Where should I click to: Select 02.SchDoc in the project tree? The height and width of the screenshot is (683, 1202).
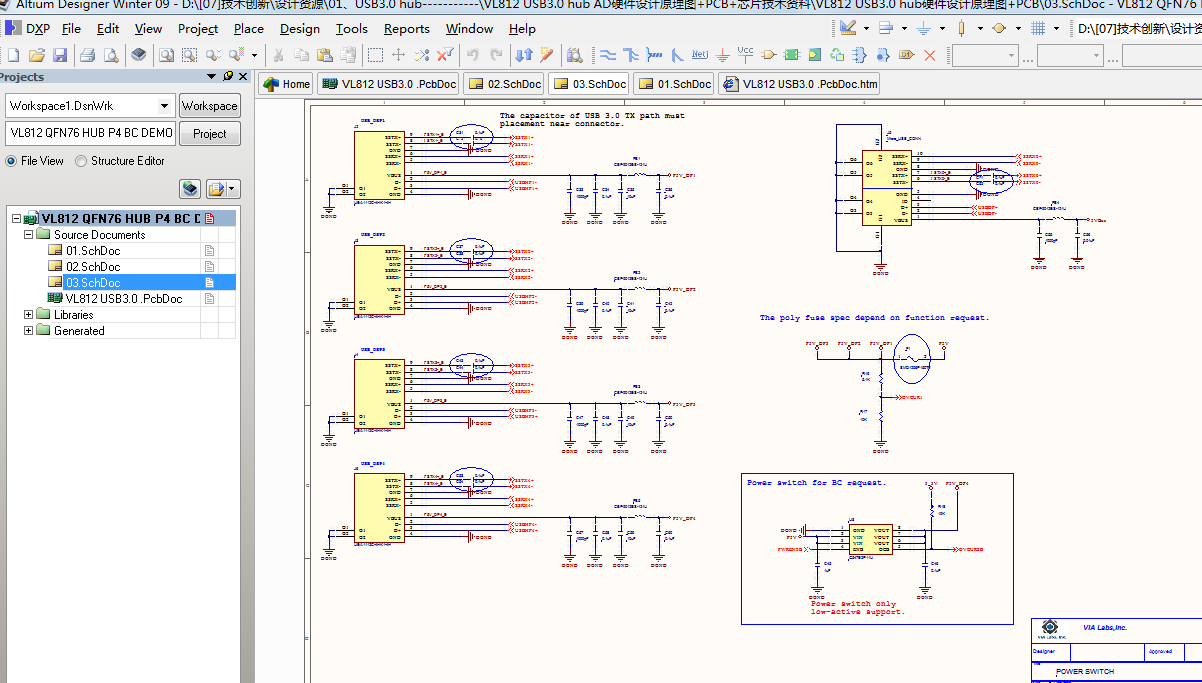point(93,266)
